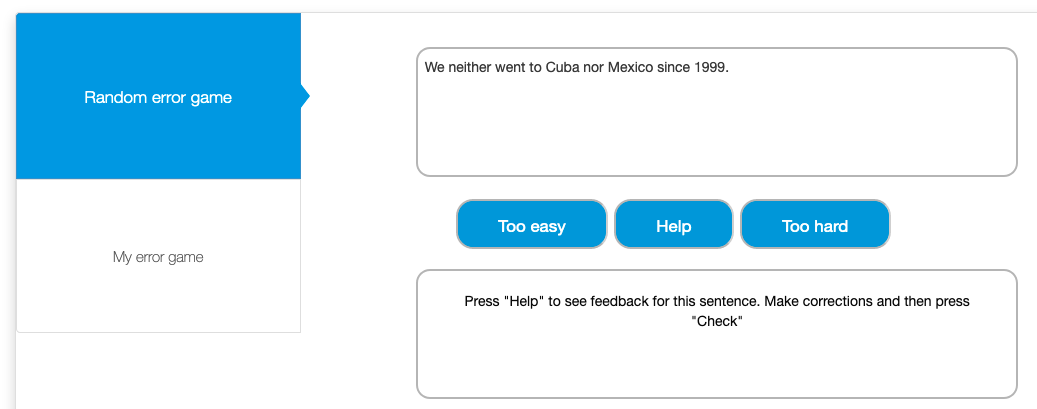
Task: Click the quoted "Check" text in feedback
Action: [716, 322]
